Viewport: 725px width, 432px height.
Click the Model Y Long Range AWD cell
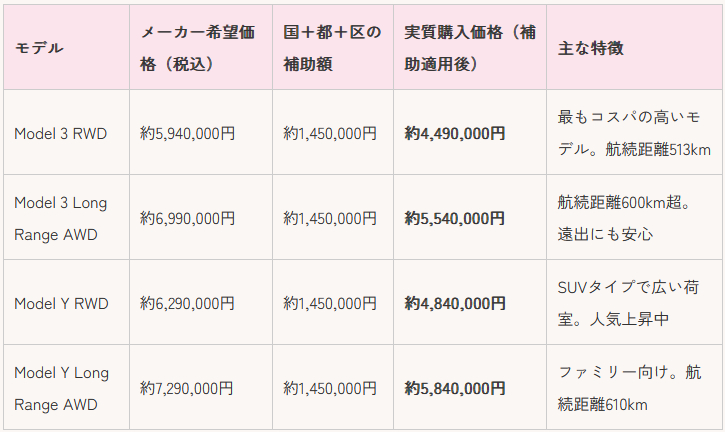coord(60,388)
